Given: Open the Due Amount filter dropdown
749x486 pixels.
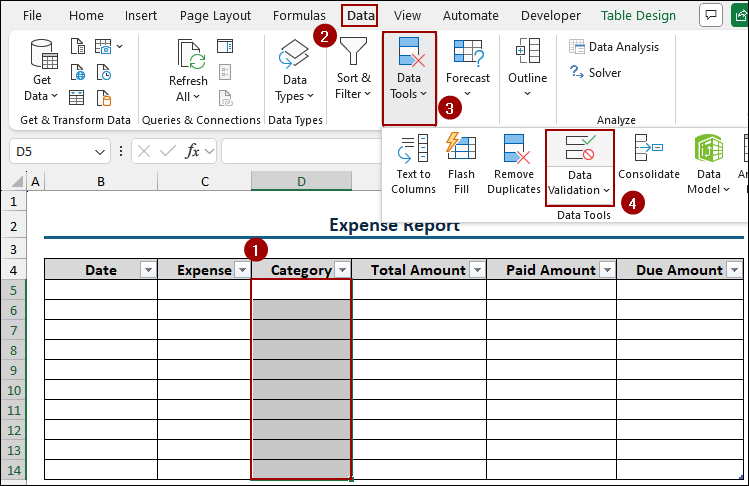Looking at the screenshot, I should (x=734, y=270).
